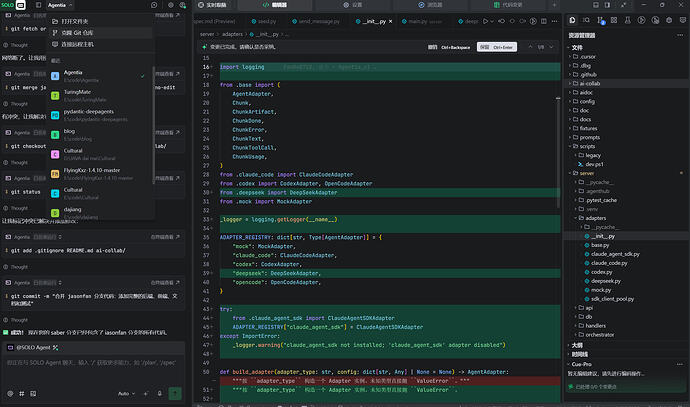Add a new top tab with plus
This screenshot has width=690, height=407.
click(x=554, y=5)
